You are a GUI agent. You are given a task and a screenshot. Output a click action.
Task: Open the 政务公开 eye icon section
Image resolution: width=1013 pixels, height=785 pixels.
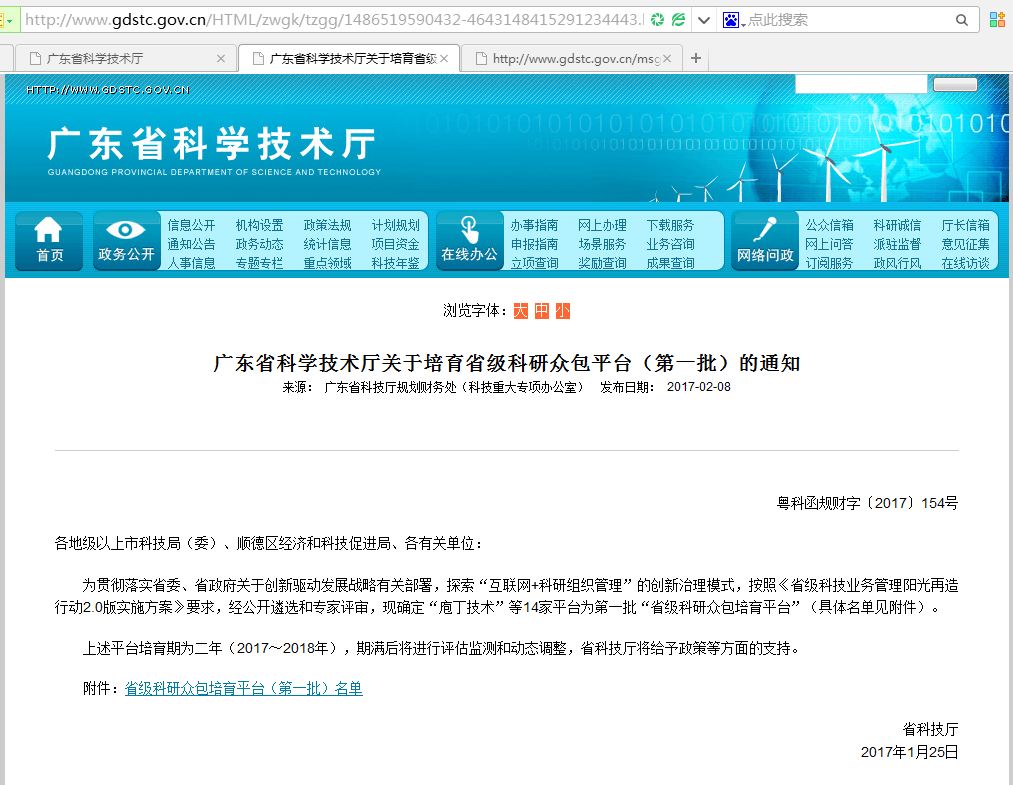coord(126,240)
